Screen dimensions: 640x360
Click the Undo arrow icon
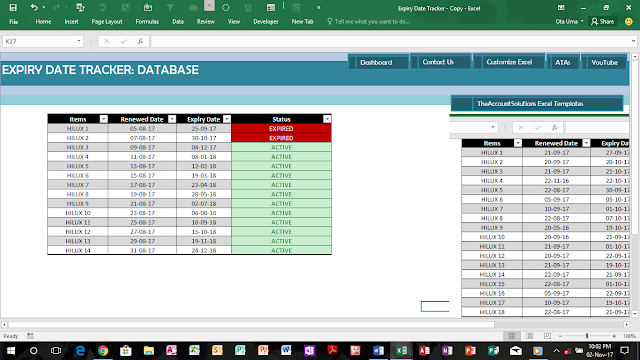[x=34, y=7]
